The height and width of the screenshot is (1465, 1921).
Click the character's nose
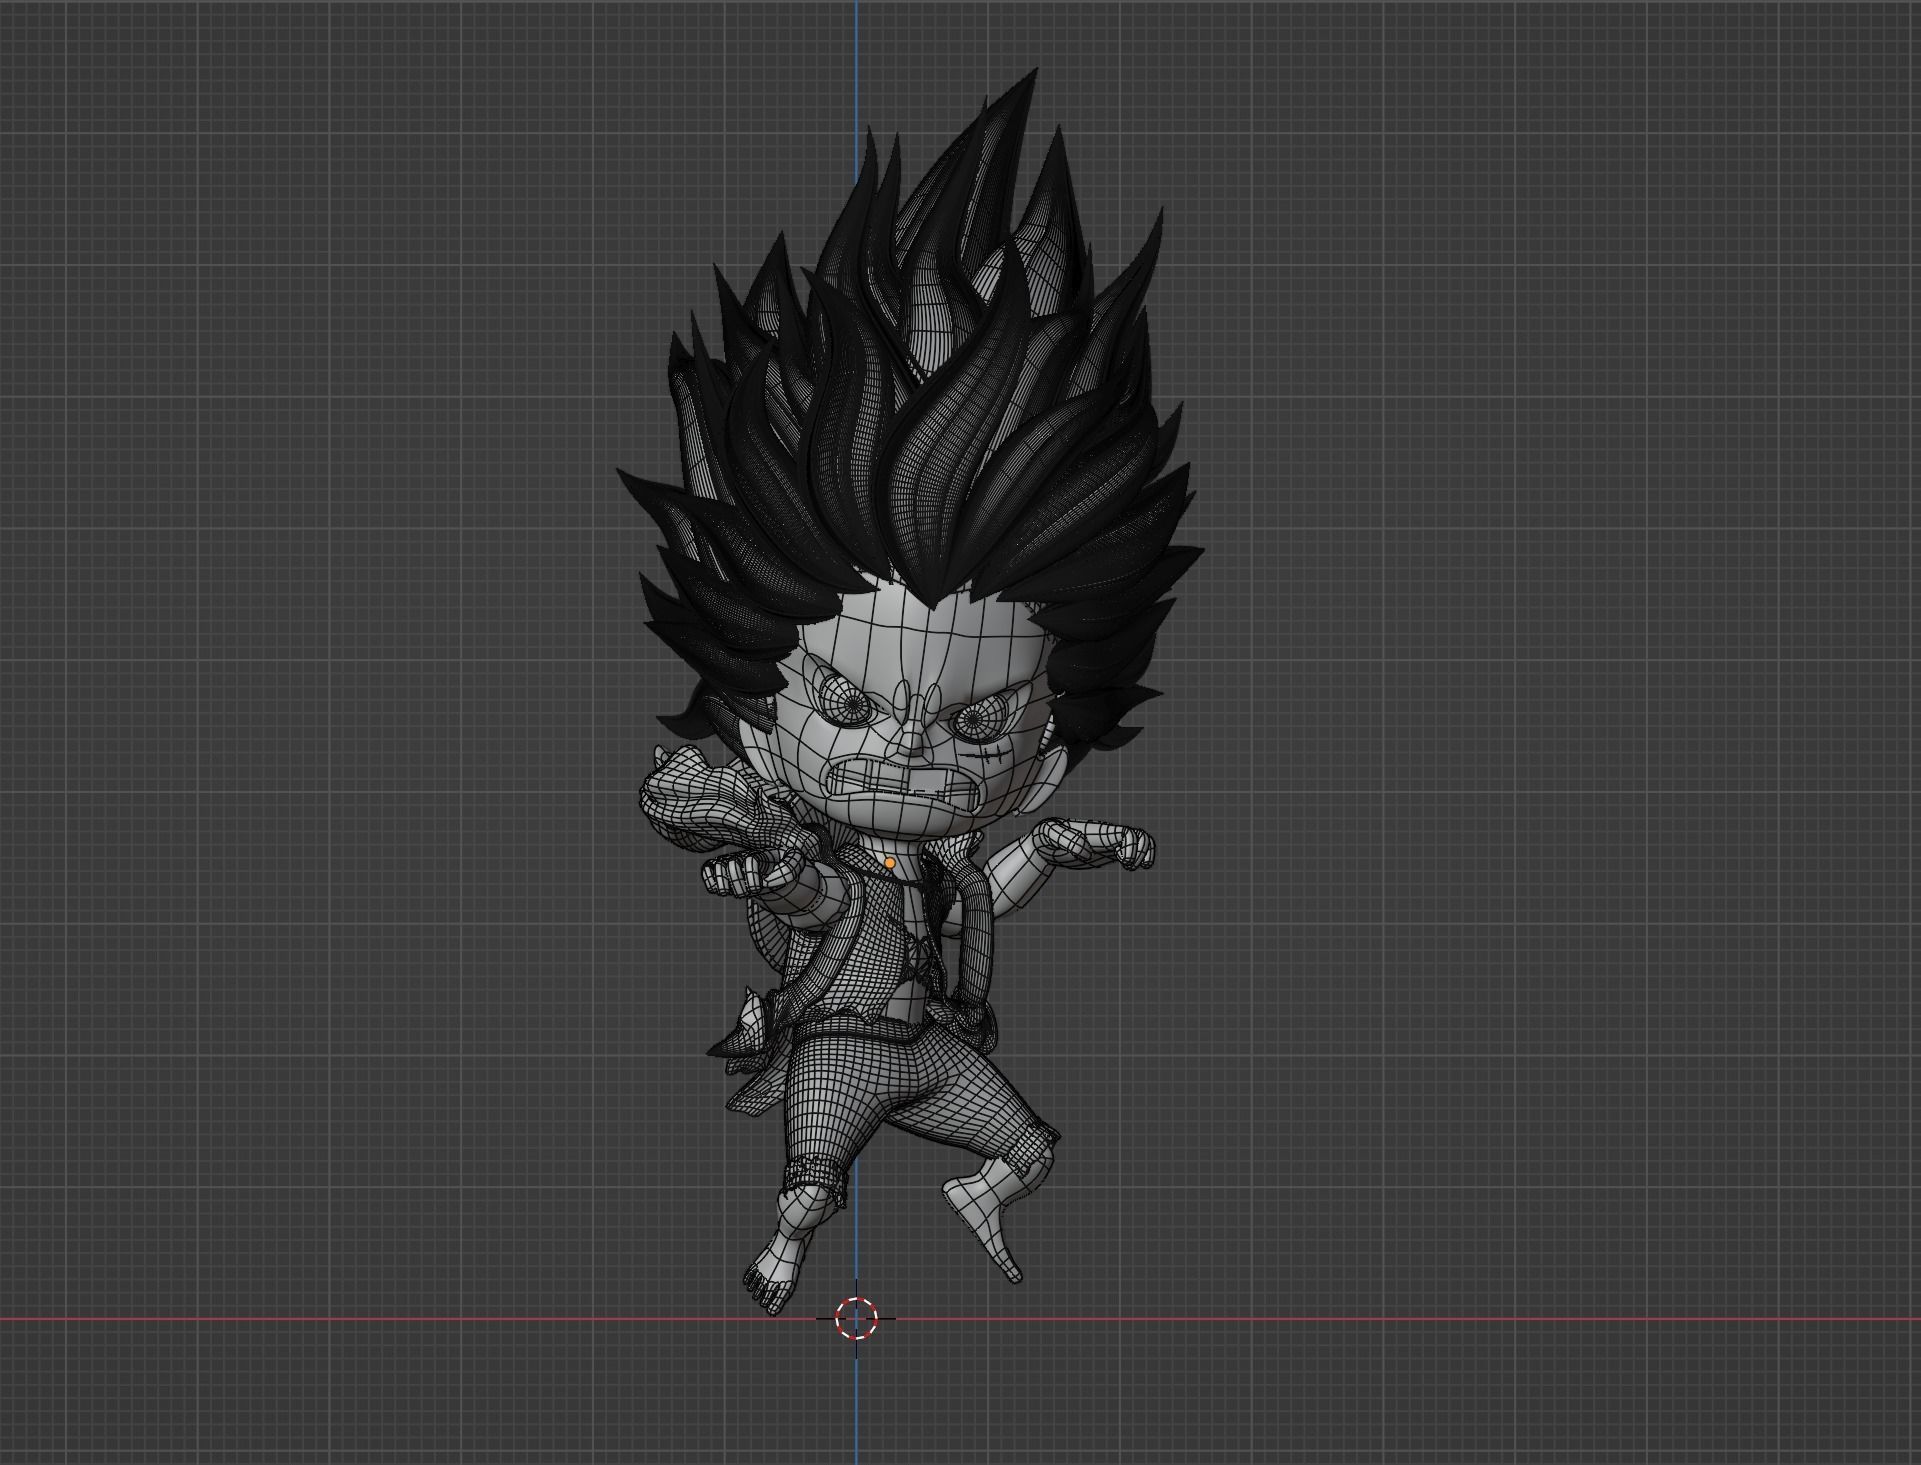pyautogui.click(x=912, y=742)
